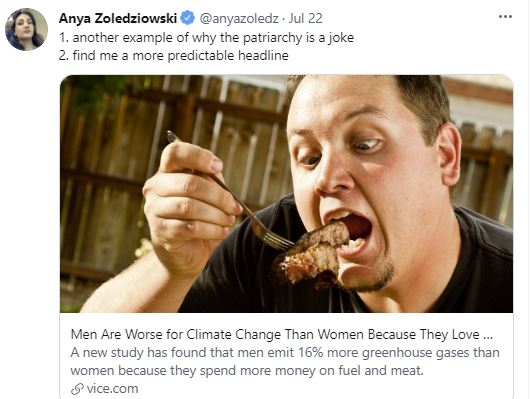Open the vice.com source link

pos(112,389)
